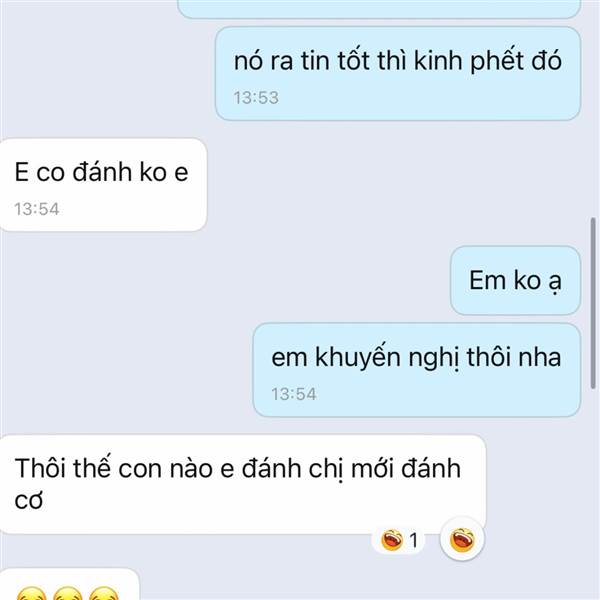Click the second emoji in bottom message

pyautogui.click(x=67, y=594)
